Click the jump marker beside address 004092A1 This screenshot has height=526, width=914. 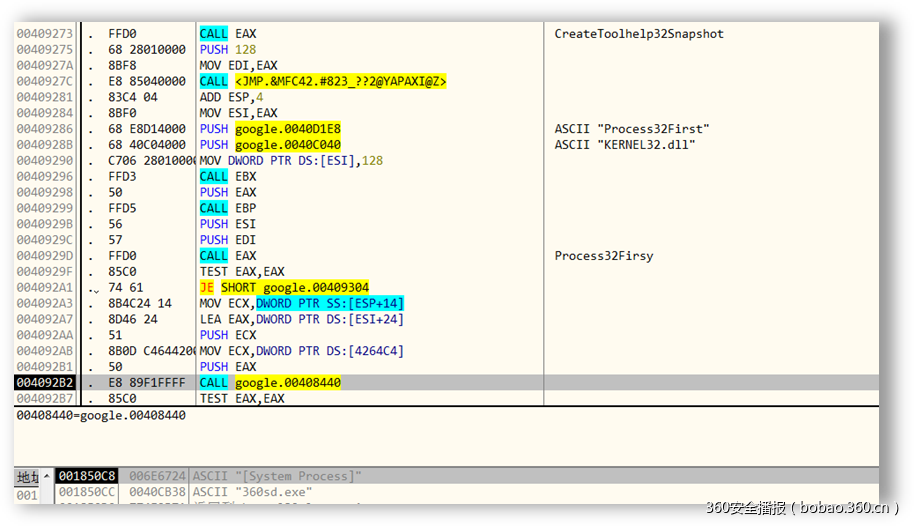point(93,289)
